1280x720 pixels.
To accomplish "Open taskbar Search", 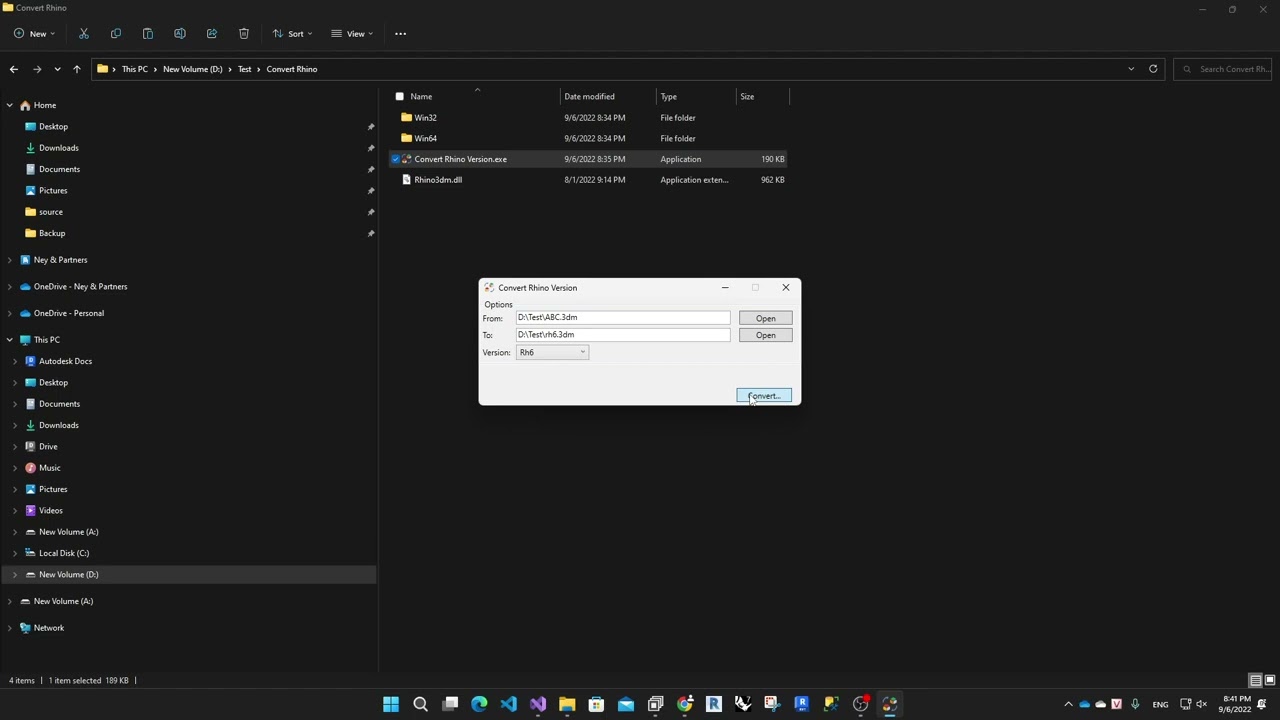I will point(421,704).
